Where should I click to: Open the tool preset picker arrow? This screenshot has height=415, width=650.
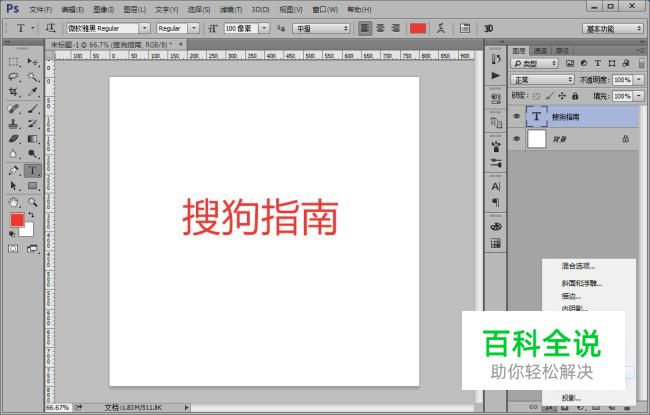(x=32, y=28)
